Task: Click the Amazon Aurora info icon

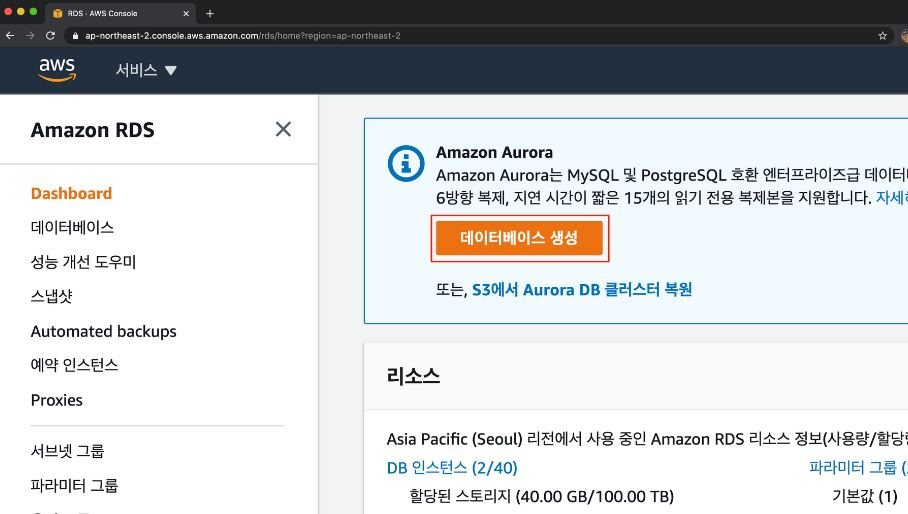Action: click(406, 163)
